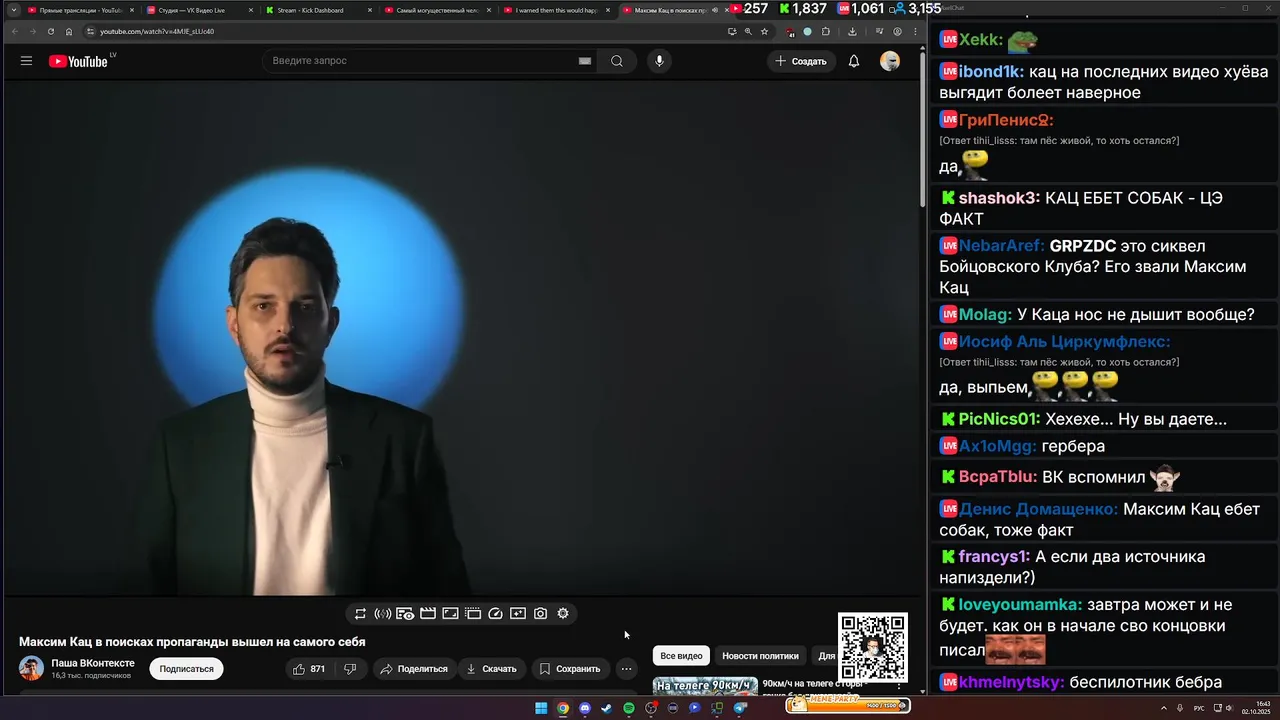The height and width of the screenshot is (720, 1280).
Task: Click the Скачать download button
Action: pos(491,669)
